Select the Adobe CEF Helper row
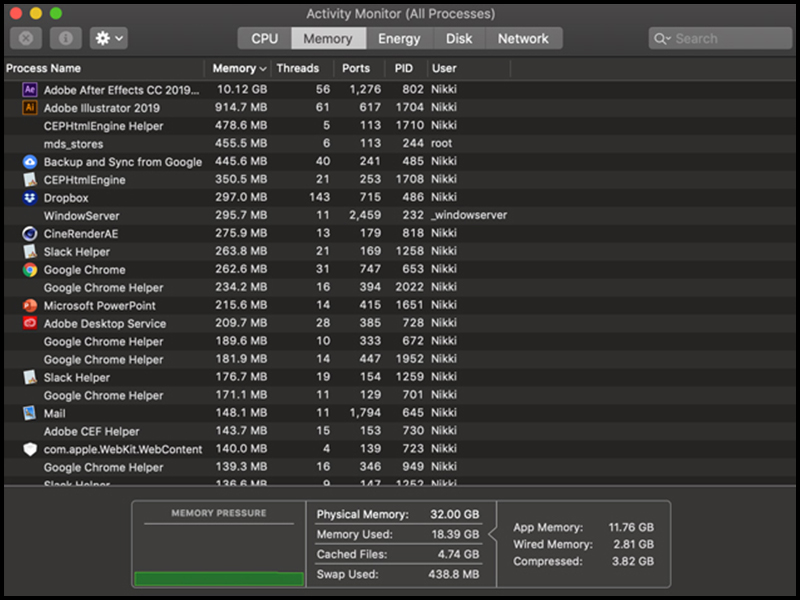Image resolution: width=800 pixels, height=600 pixels. point(399,431)
